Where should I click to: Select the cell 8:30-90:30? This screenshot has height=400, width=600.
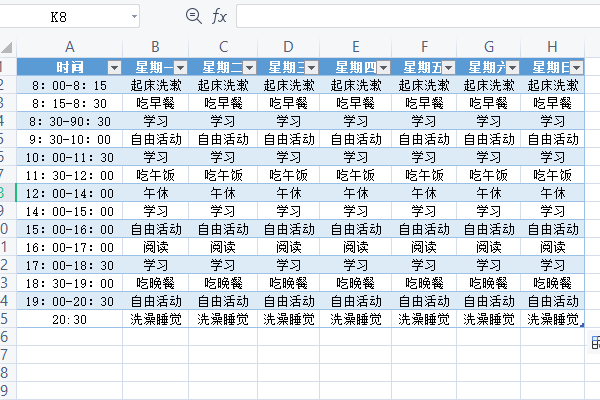point(70,121)
